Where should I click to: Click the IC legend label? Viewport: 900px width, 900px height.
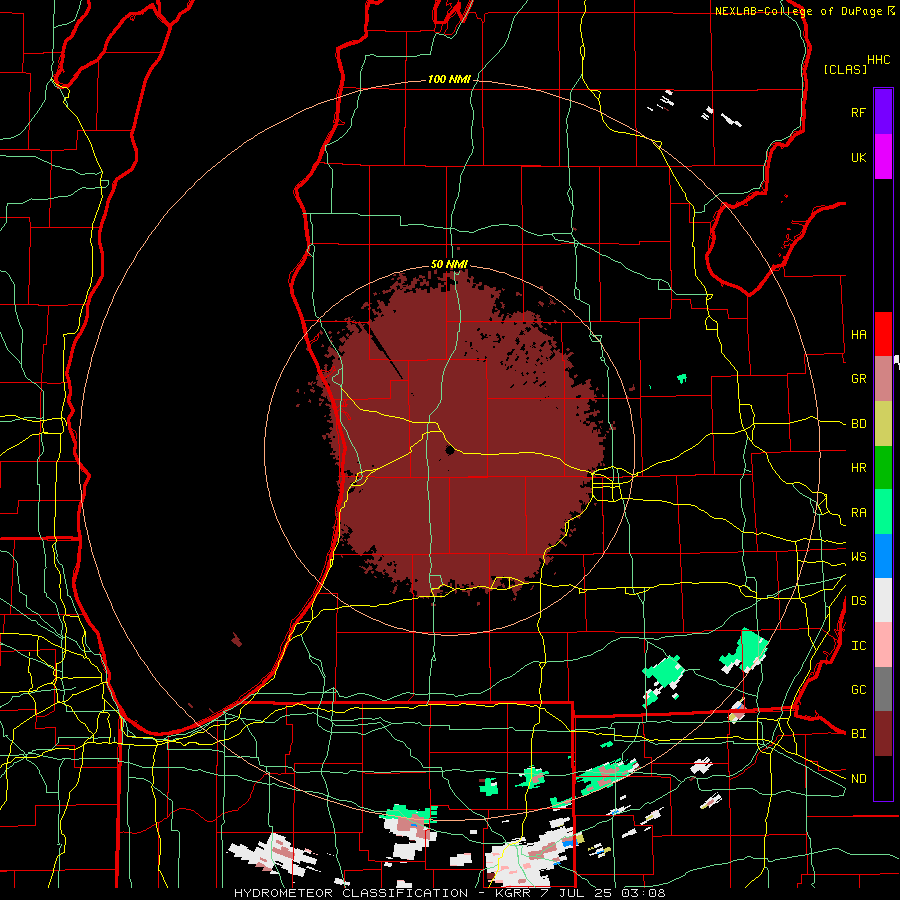point(858,646)
